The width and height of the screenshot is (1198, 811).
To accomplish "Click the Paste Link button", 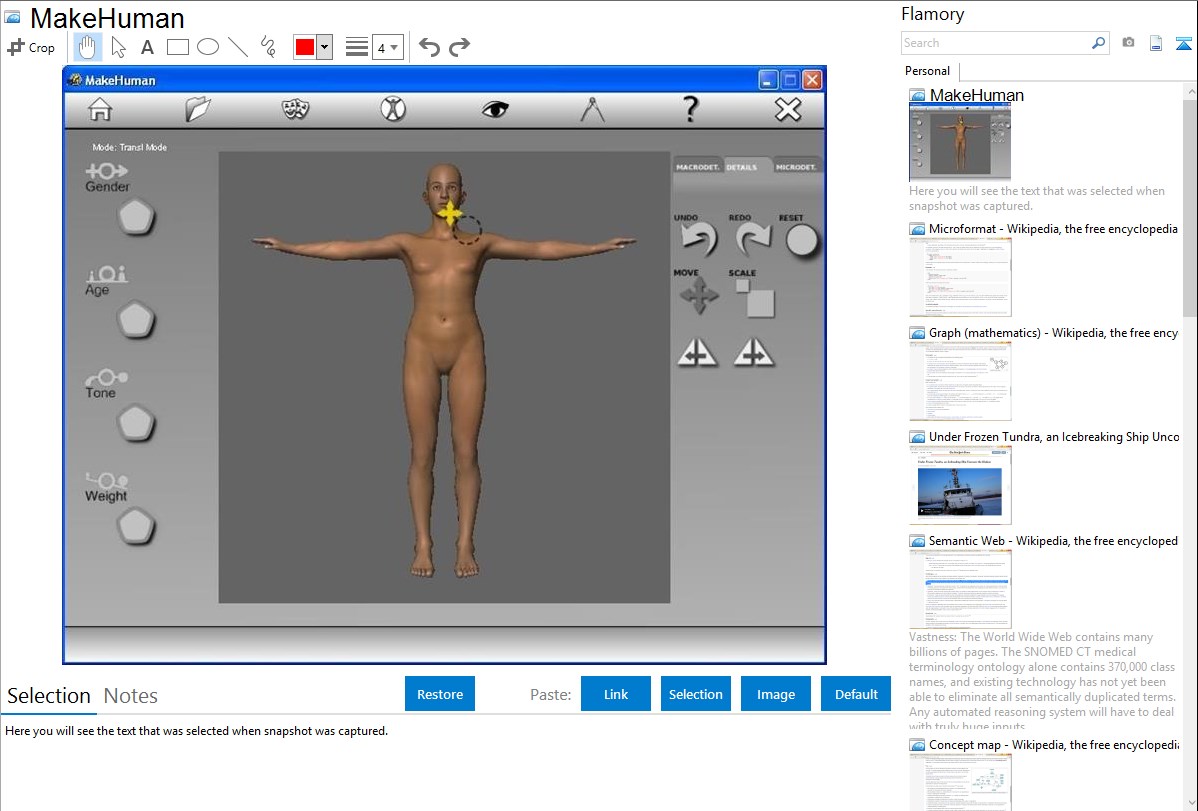I will pos(616,694).
